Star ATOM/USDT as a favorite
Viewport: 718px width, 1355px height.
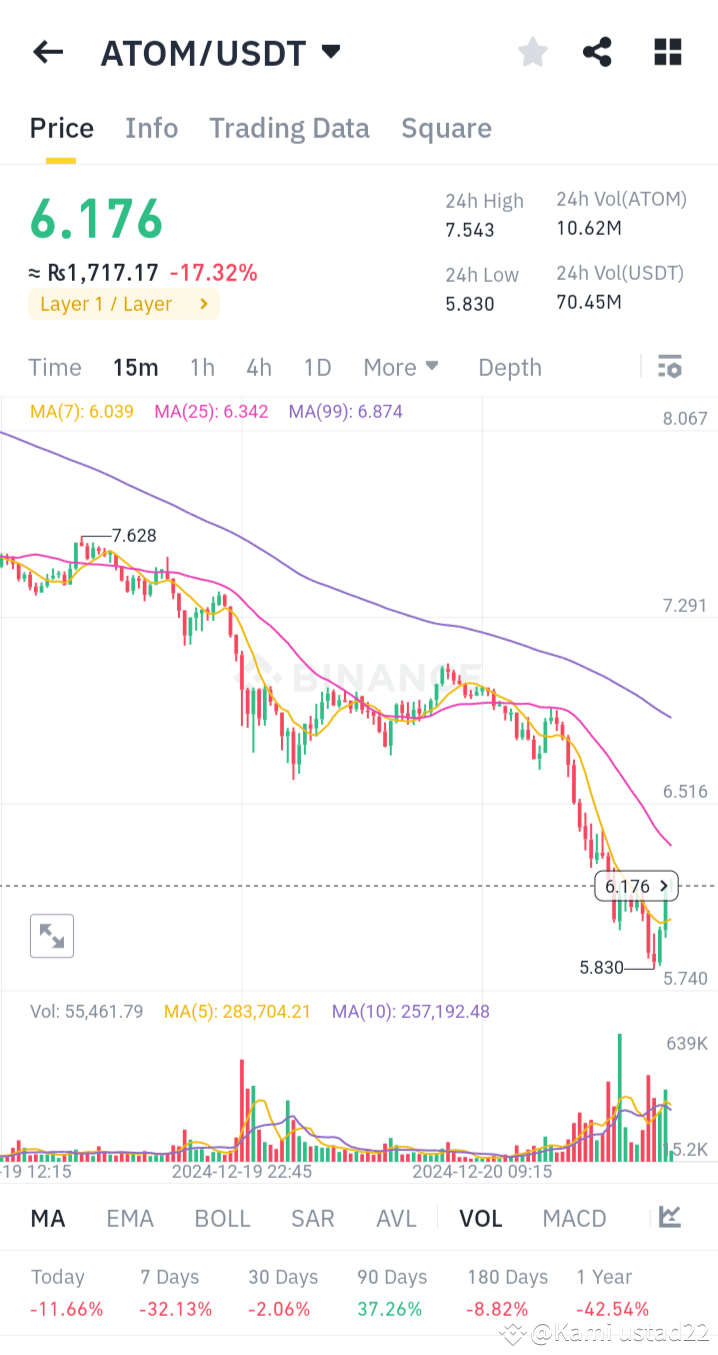532,52
